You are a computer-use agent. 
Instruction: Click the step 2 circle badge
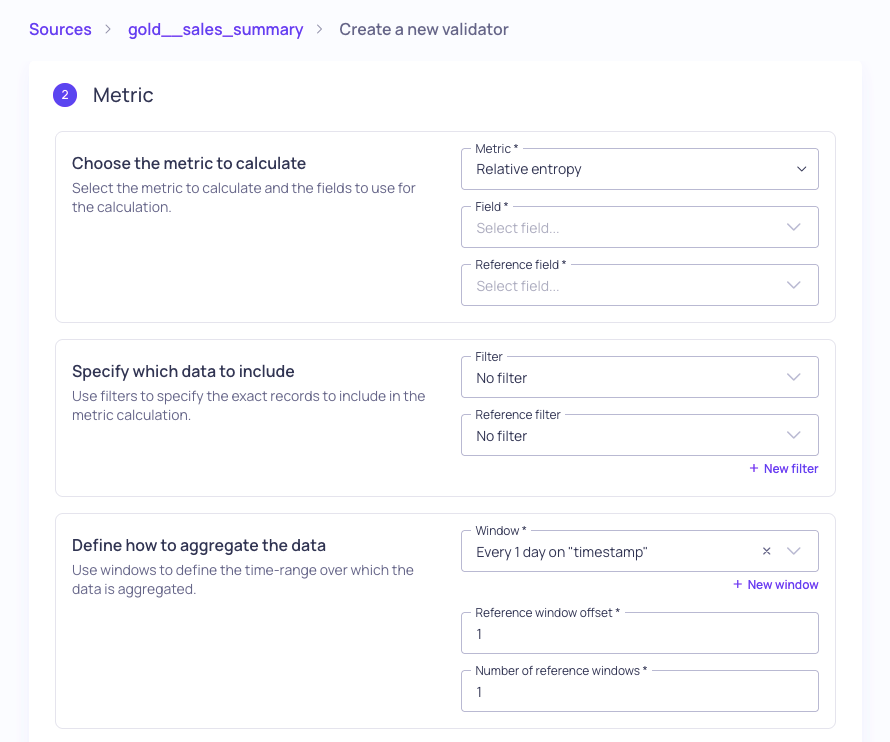click(x=65, y=95)
